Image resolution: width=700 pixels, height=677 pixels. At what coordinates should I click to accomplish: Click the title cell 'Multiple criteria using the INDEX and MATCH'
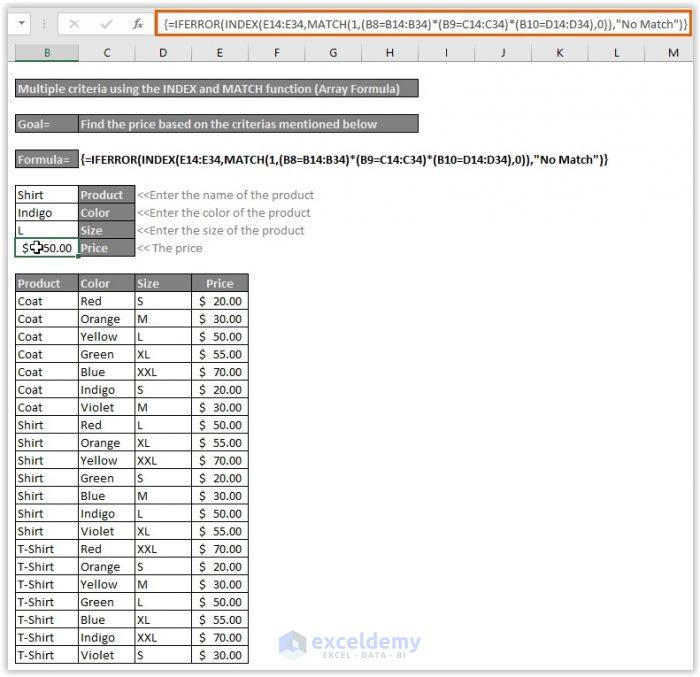coord(217,88)
